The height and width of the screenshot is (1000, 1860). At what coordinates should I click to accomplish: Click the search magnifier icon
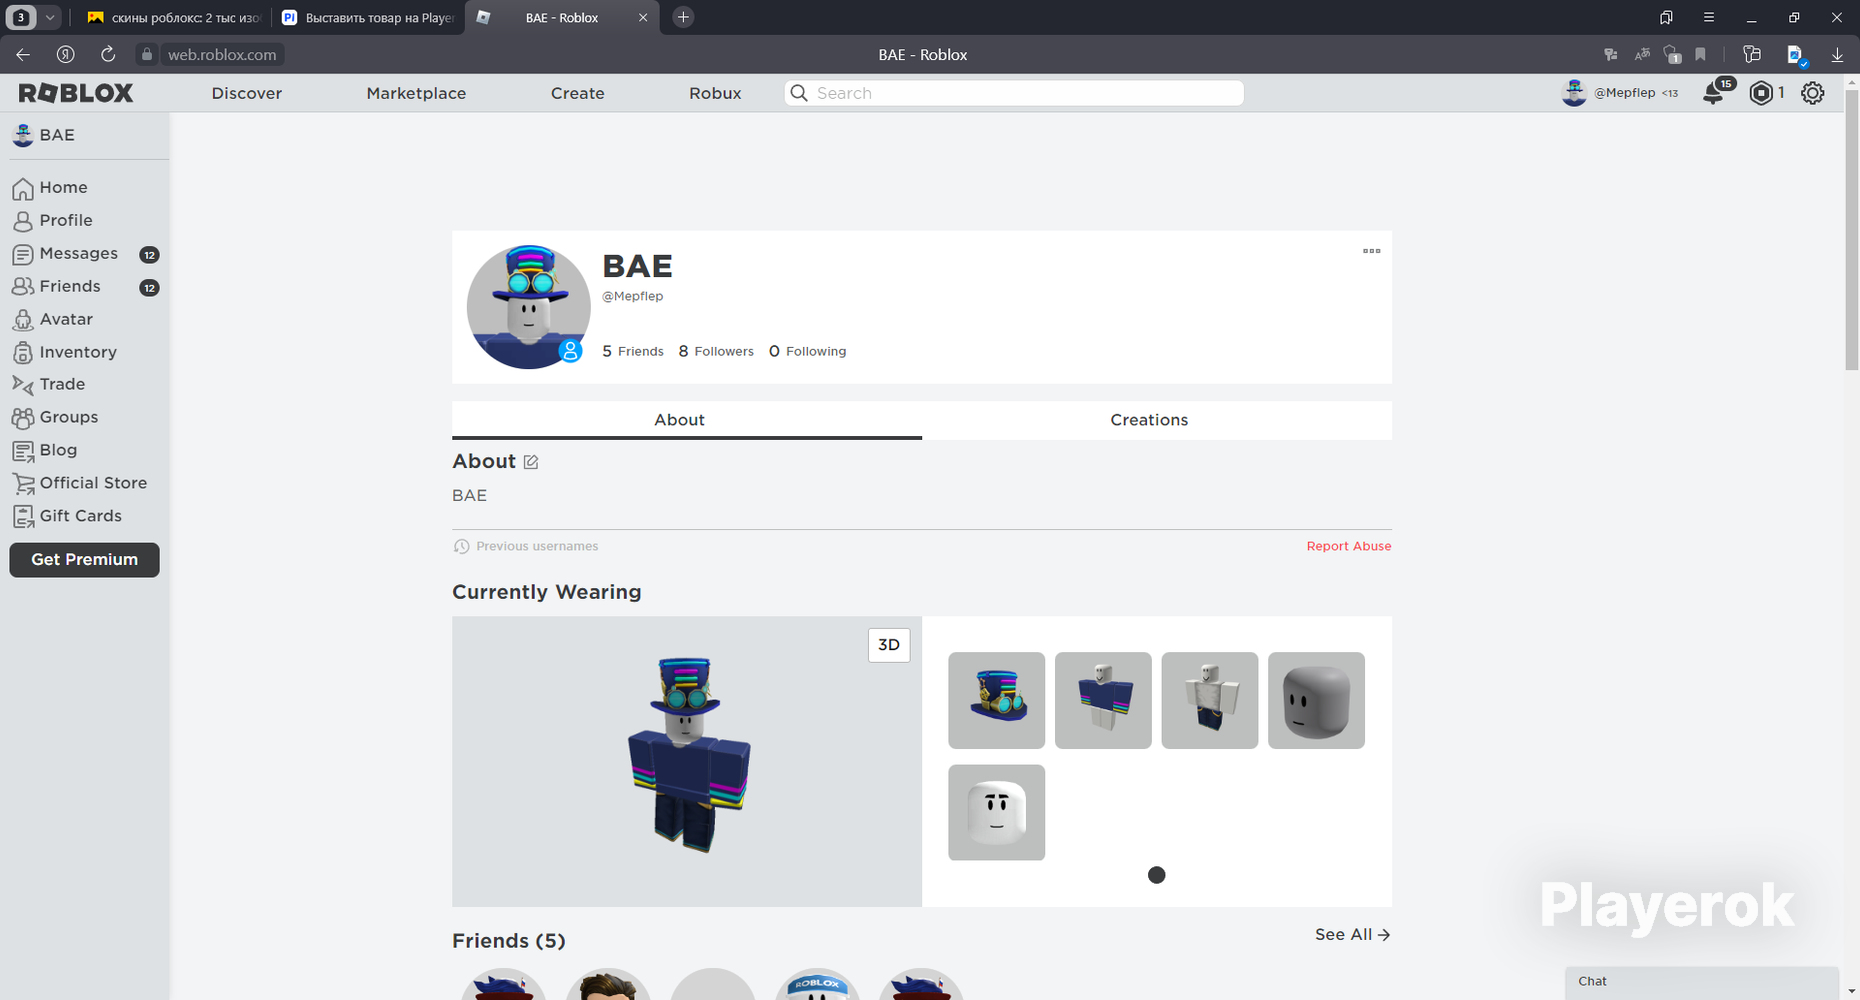pos(799,93)
